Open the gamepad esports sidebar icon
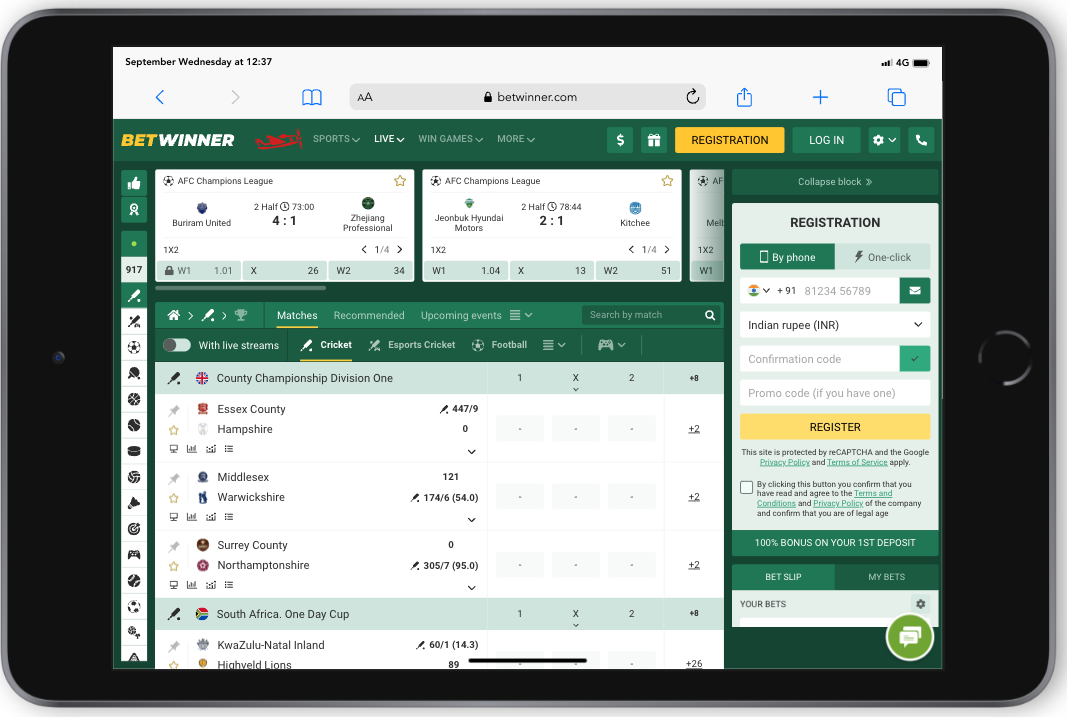 [x=134, y=554]
